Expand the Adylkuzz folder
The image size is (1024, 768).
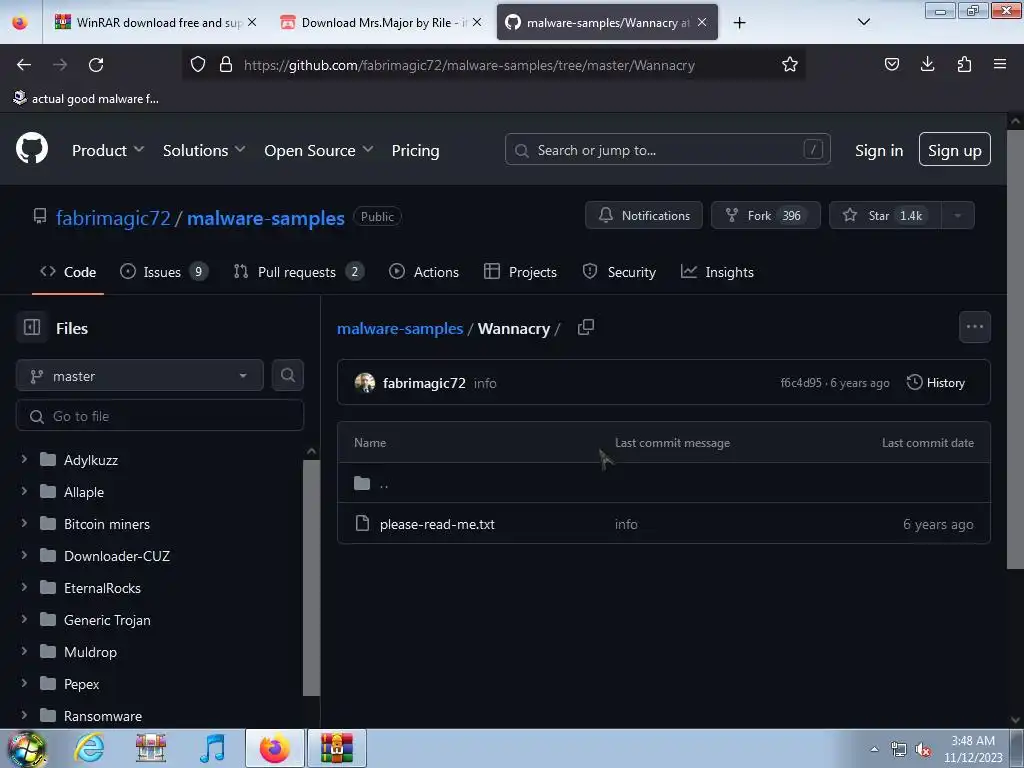coord(24,459)
